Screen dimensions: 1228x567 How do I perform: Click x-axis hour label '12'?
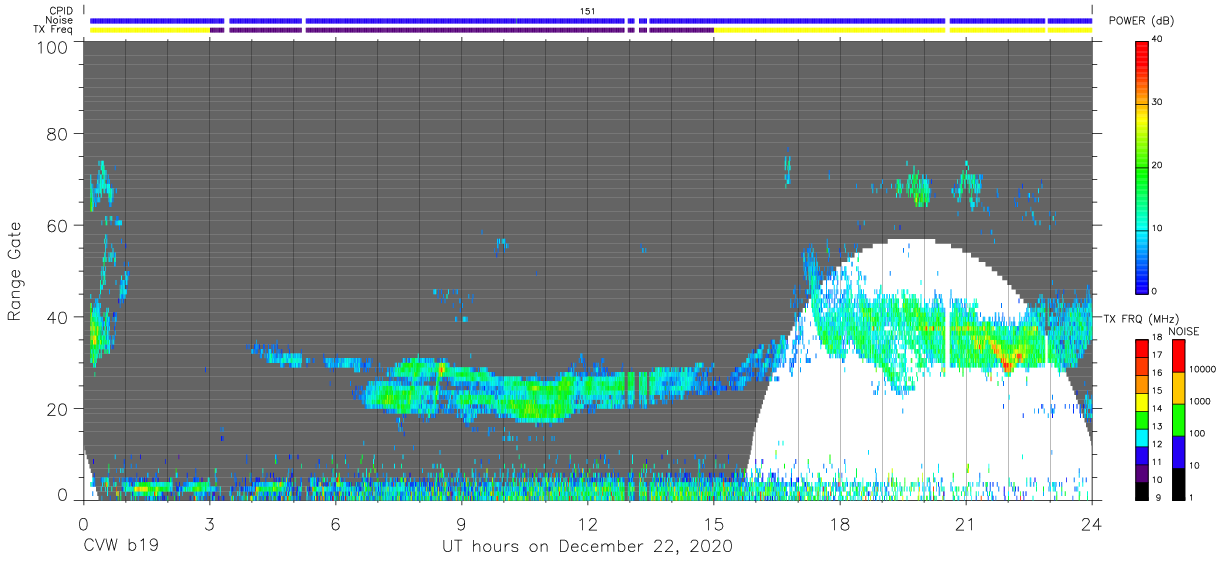tap(588, 523)
